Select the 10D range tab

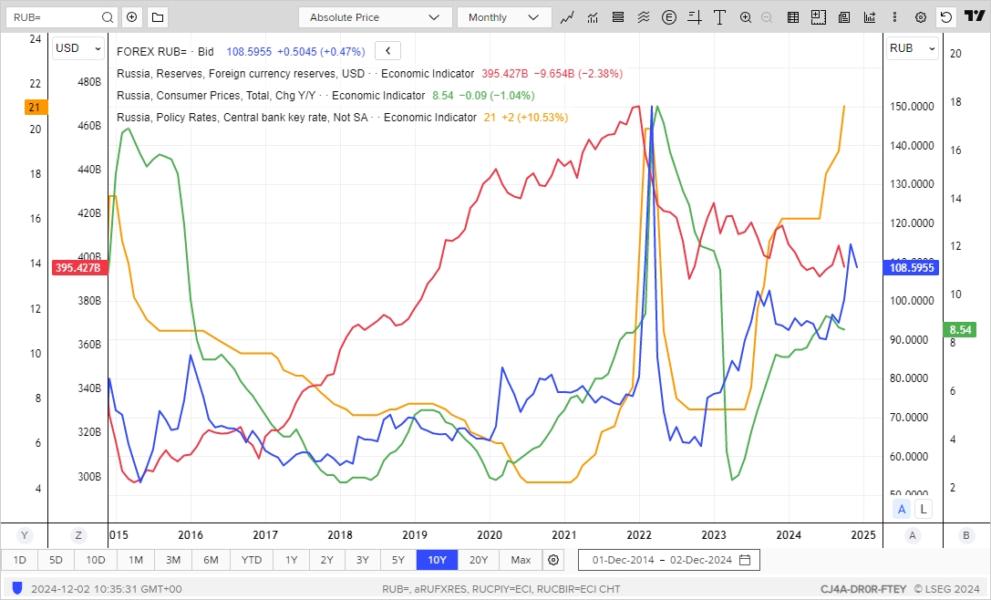[95, 560]
